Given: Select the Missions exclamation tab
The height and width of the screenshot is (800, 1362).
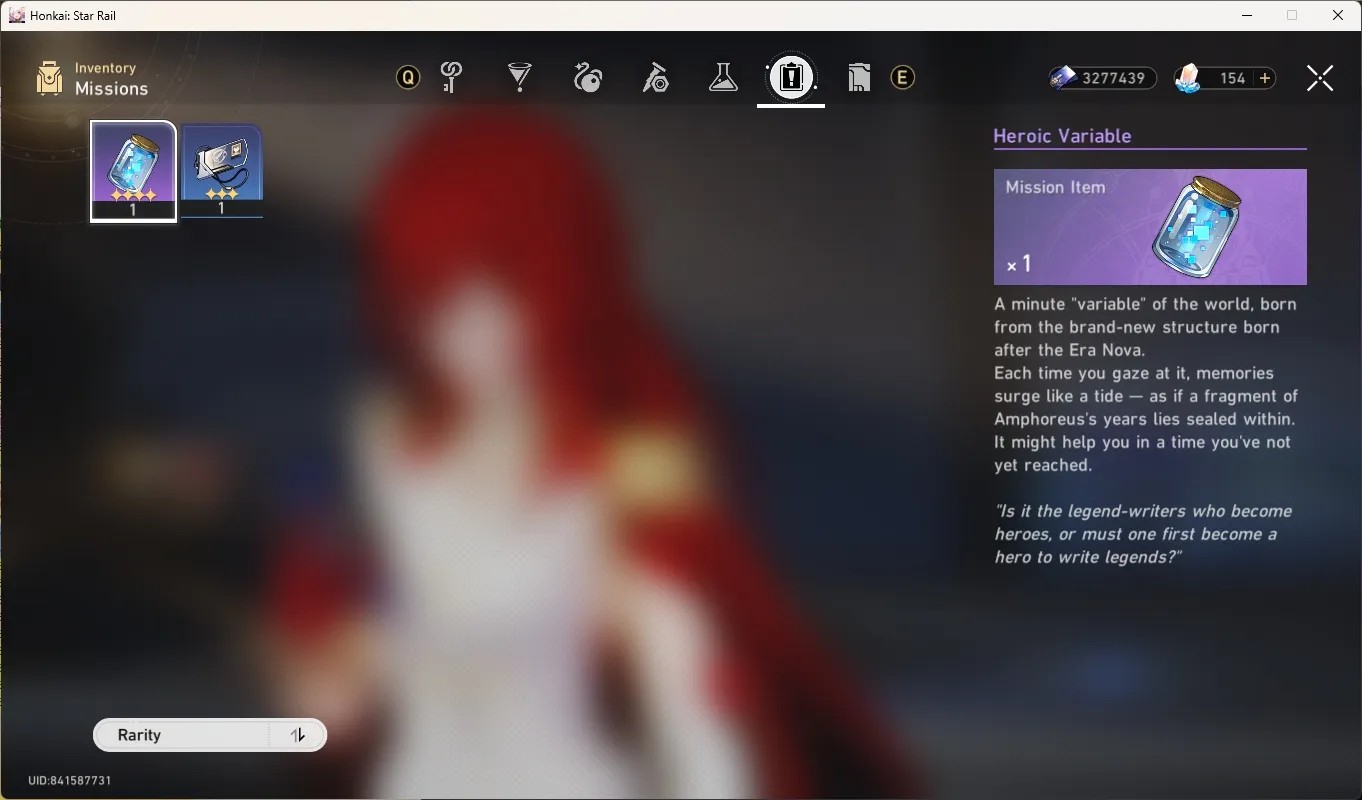Looking at the screenshot, I should 791,78.
